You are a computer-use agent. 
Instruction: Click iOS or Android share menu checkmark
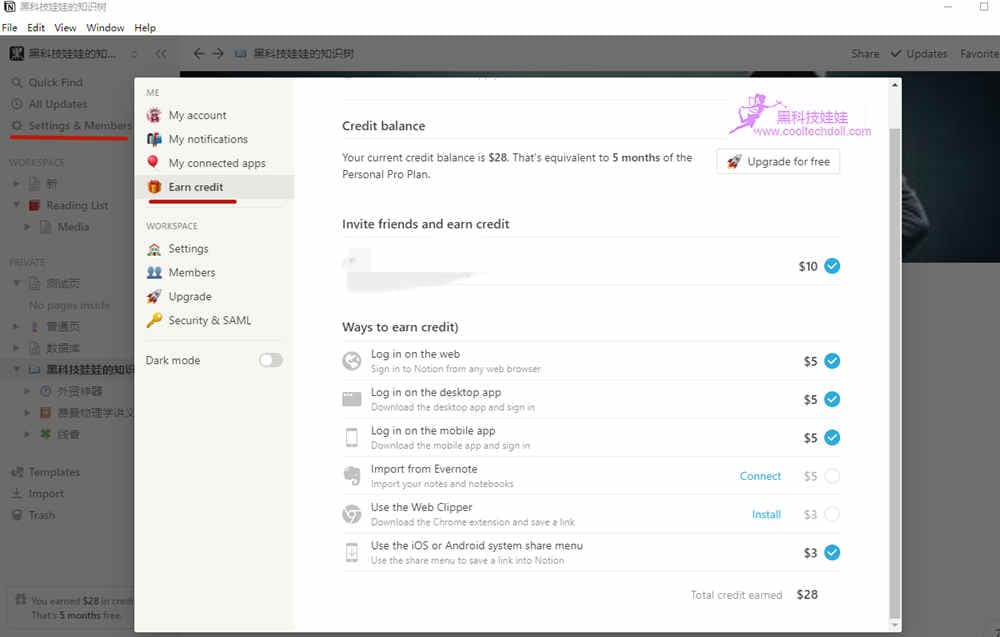pos(832,553)
